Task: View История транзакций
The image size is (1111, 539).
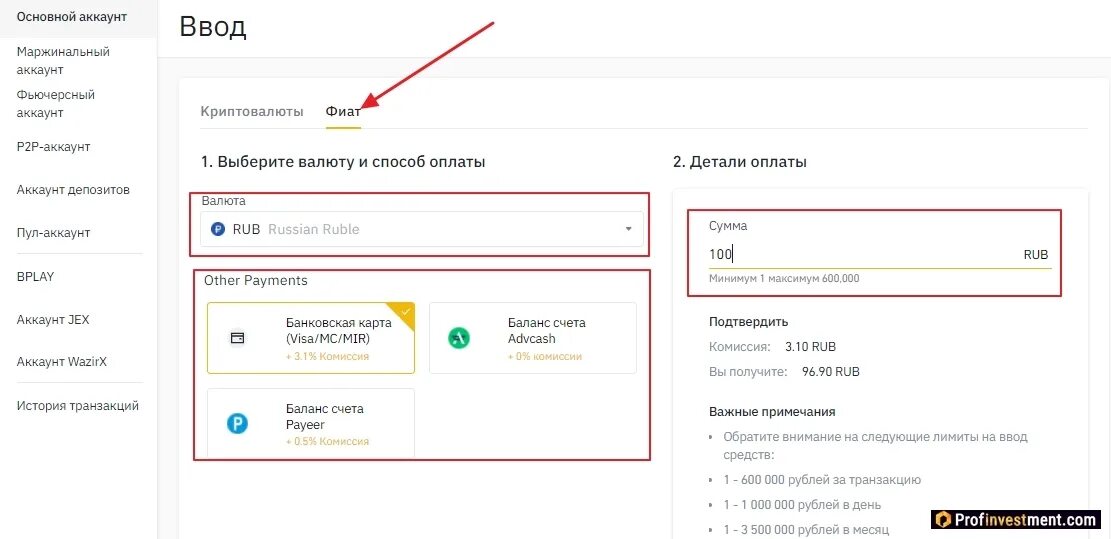Action: point(78,406)
